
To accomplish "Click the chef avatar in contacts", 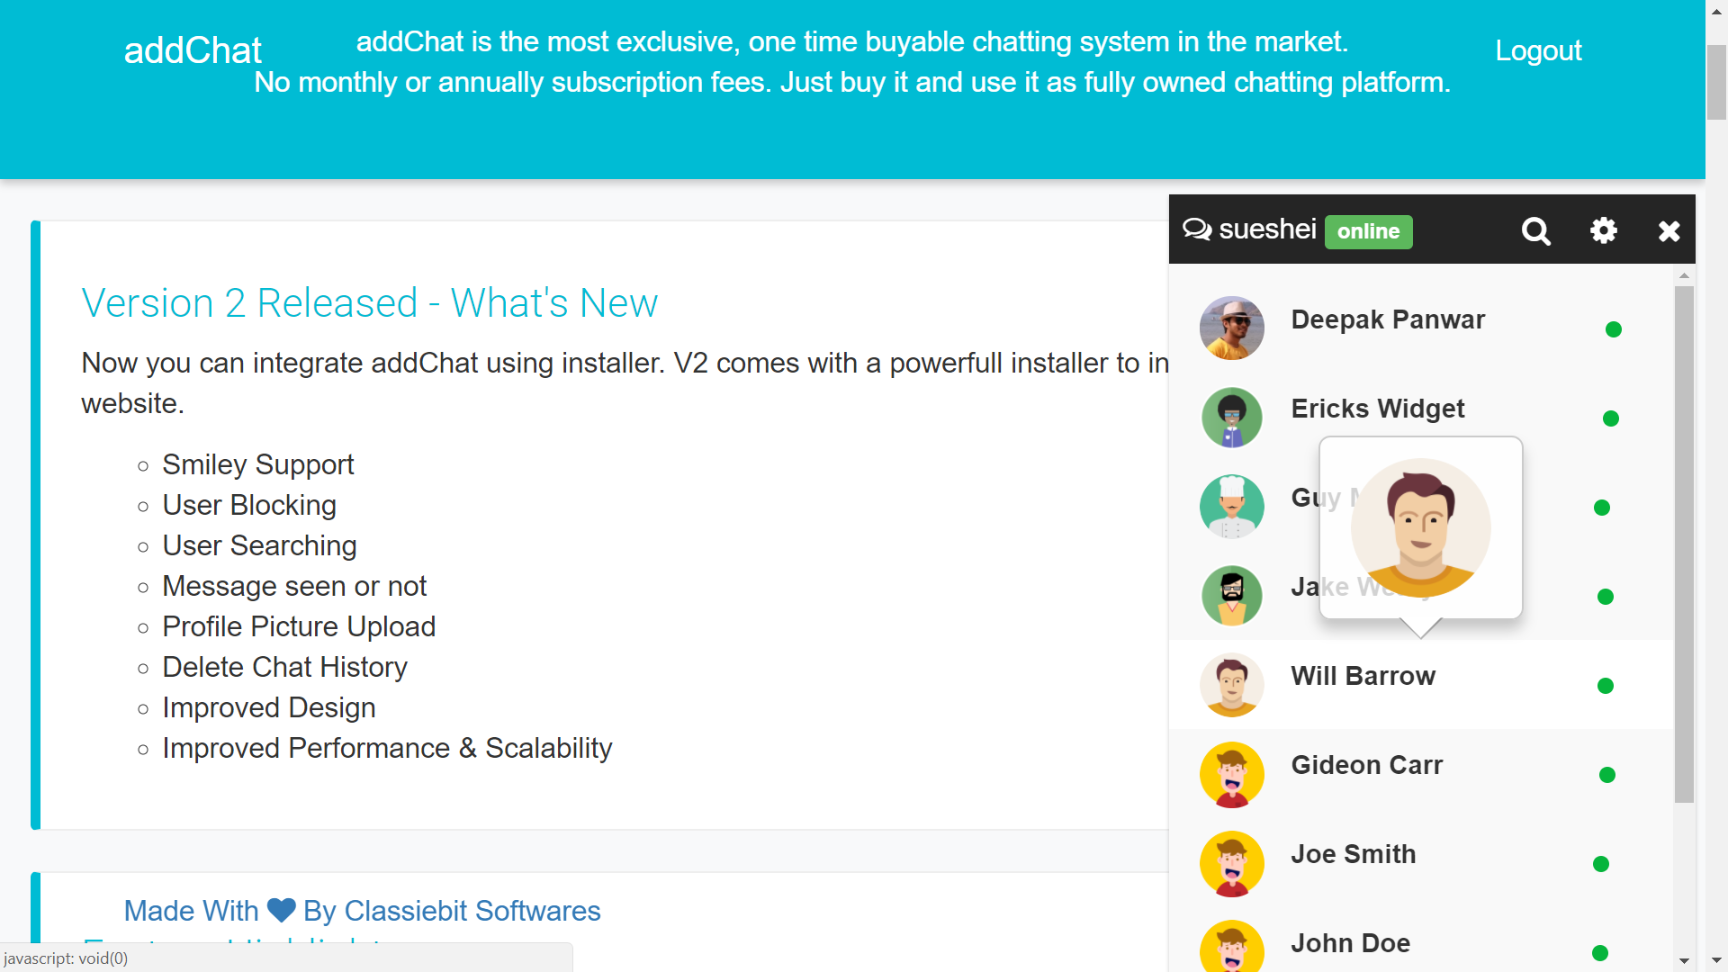I will tap(1232, 506).
